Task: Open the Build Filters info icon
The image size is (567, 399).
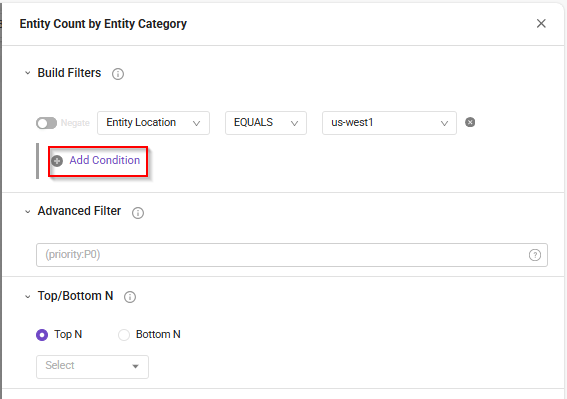Action: [x=118, y=74]
